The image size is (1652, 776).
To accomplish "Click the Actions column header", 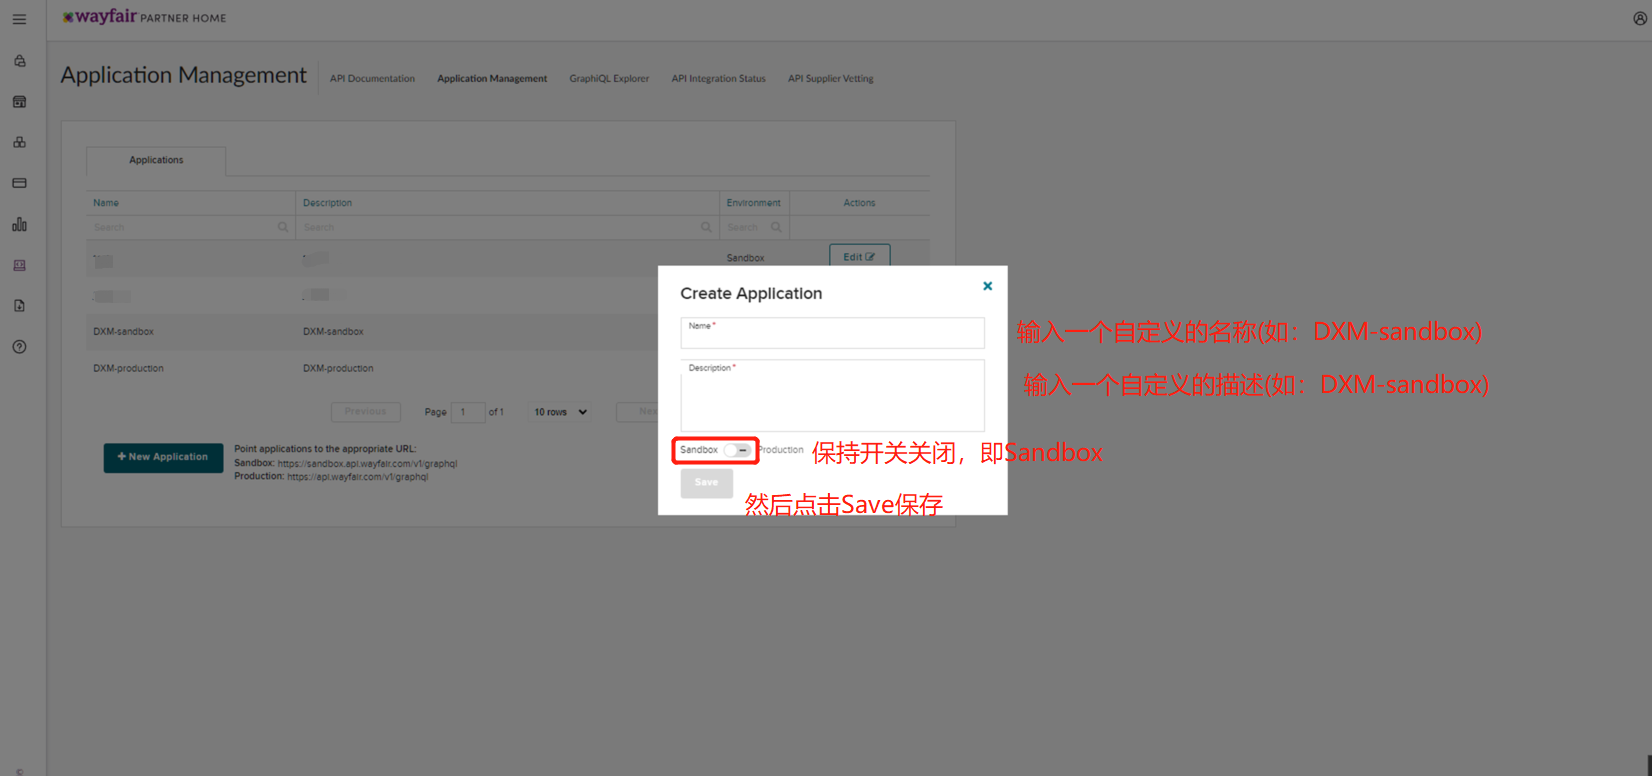I will coord(859,203).
